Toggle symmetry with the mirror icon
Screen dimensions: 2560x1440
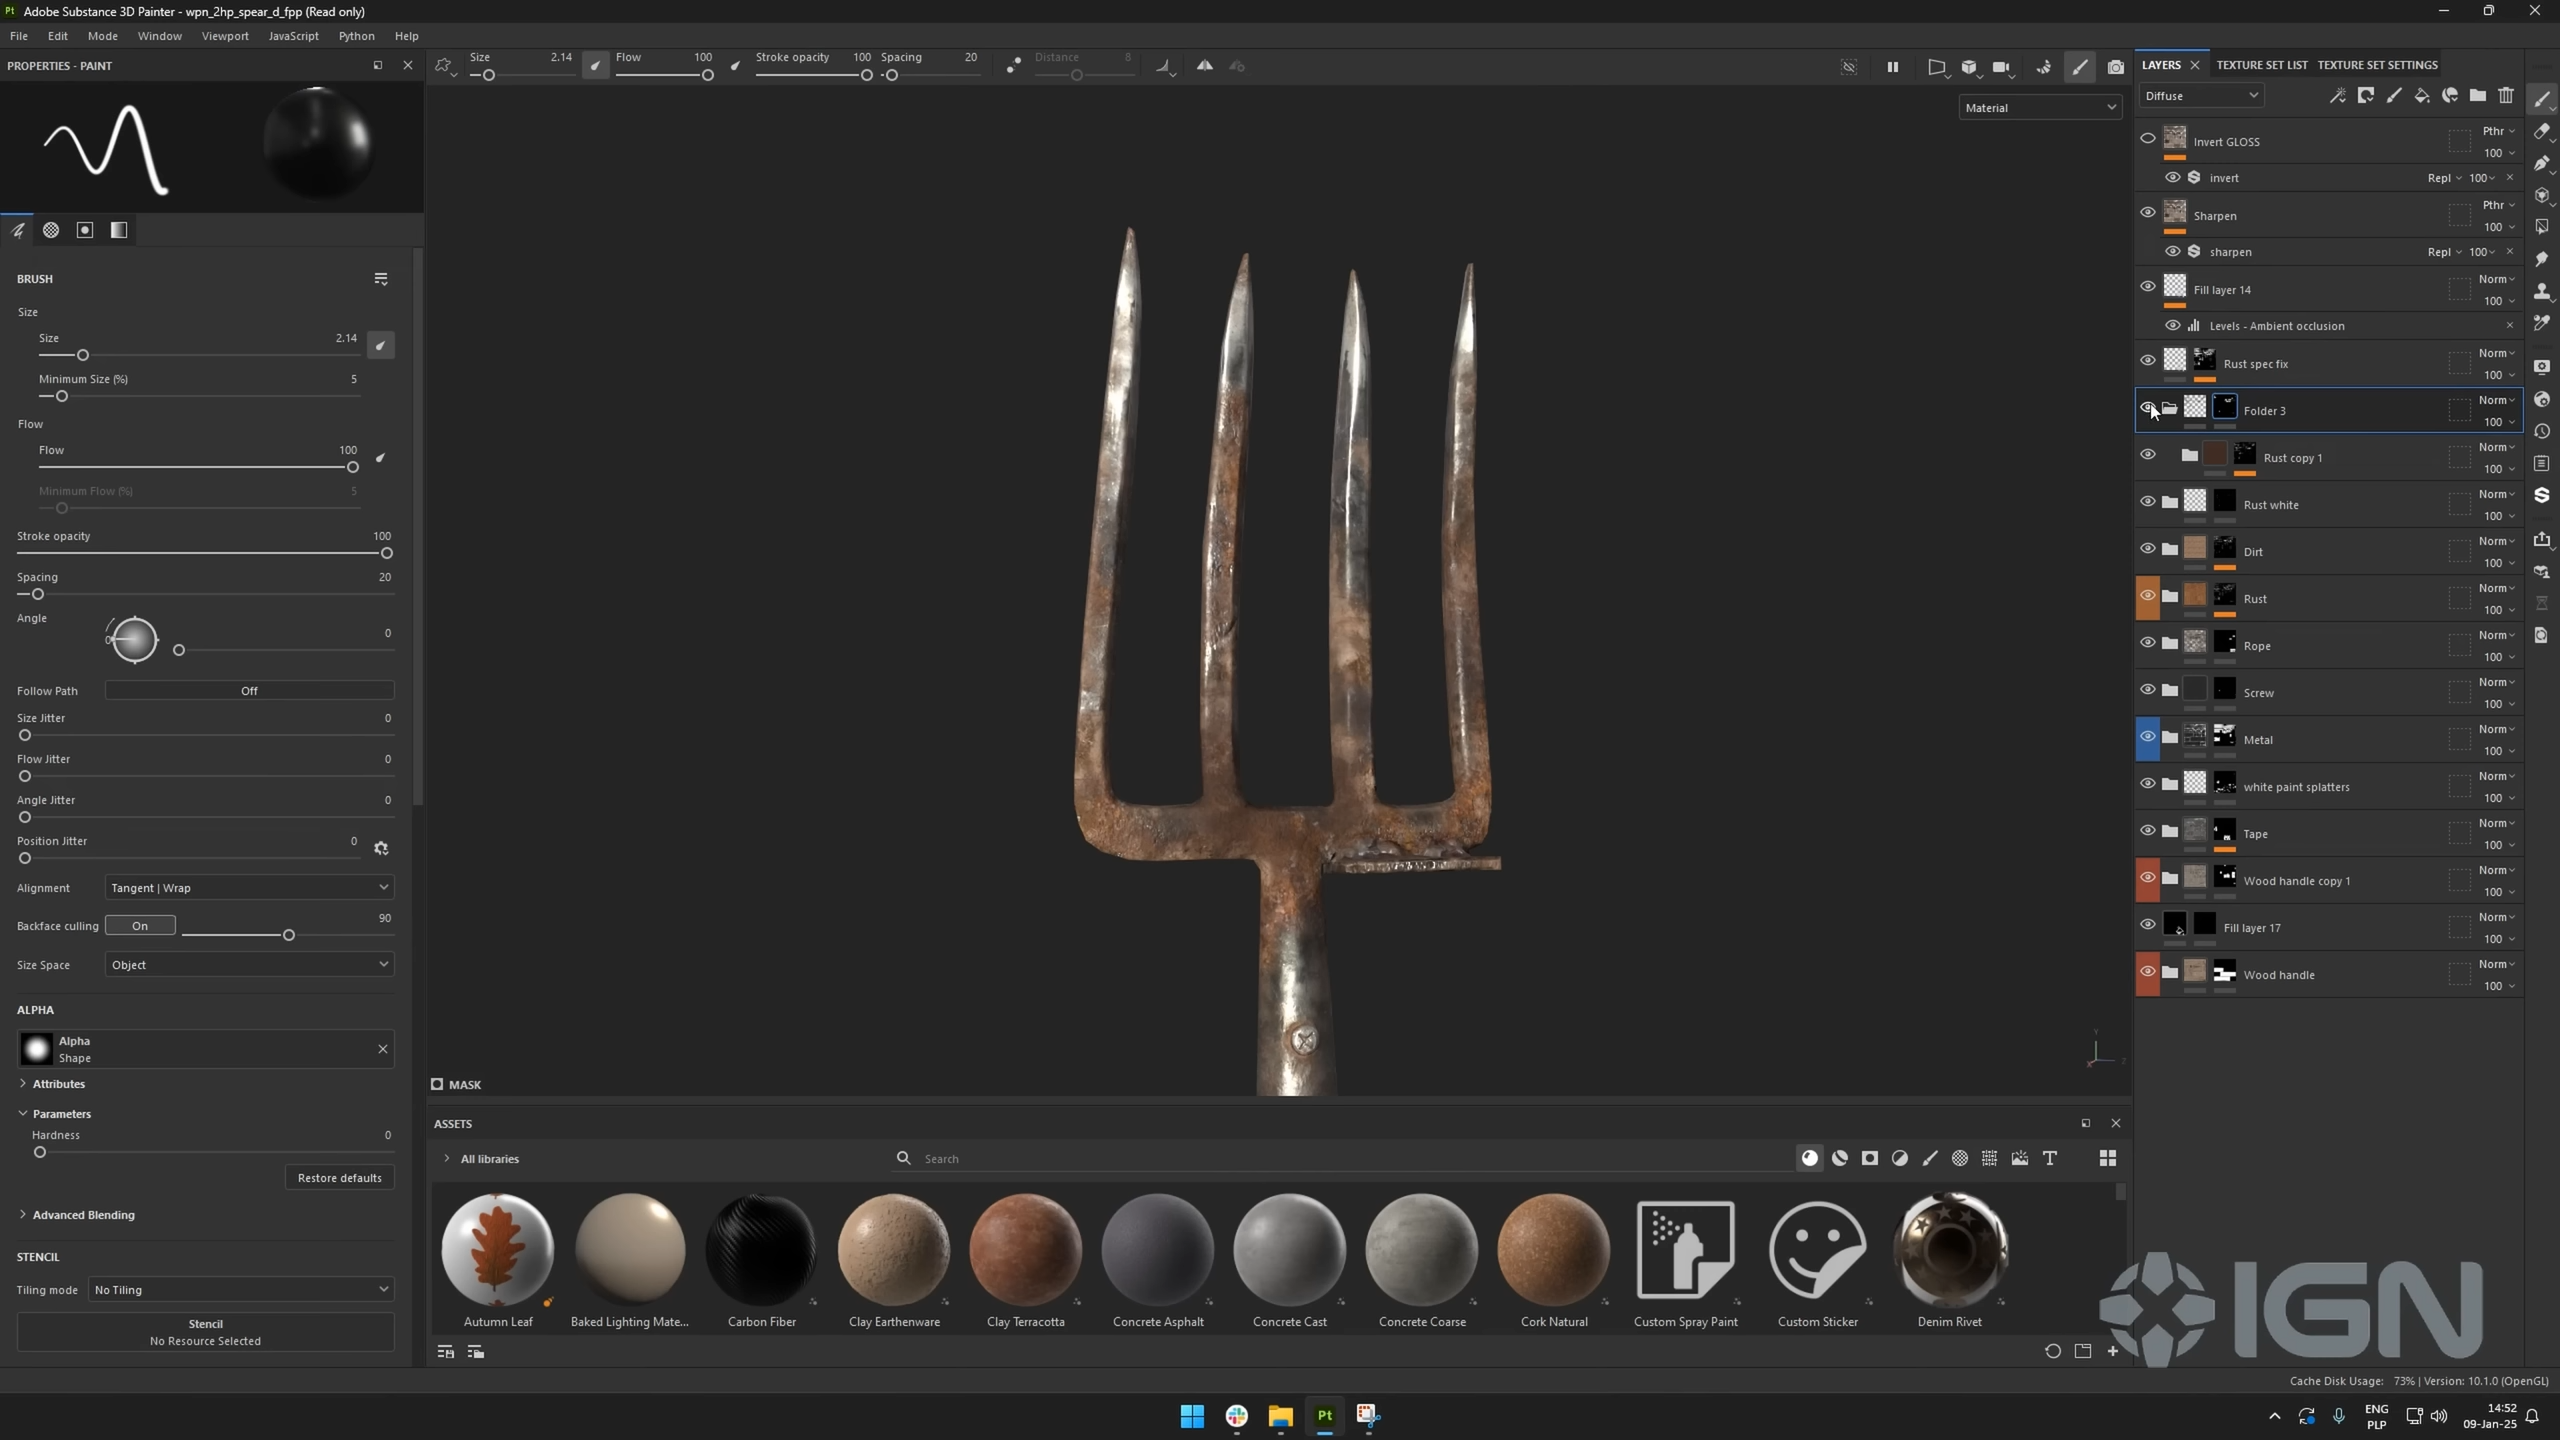pyautogui.click(x=1205, y=66)
